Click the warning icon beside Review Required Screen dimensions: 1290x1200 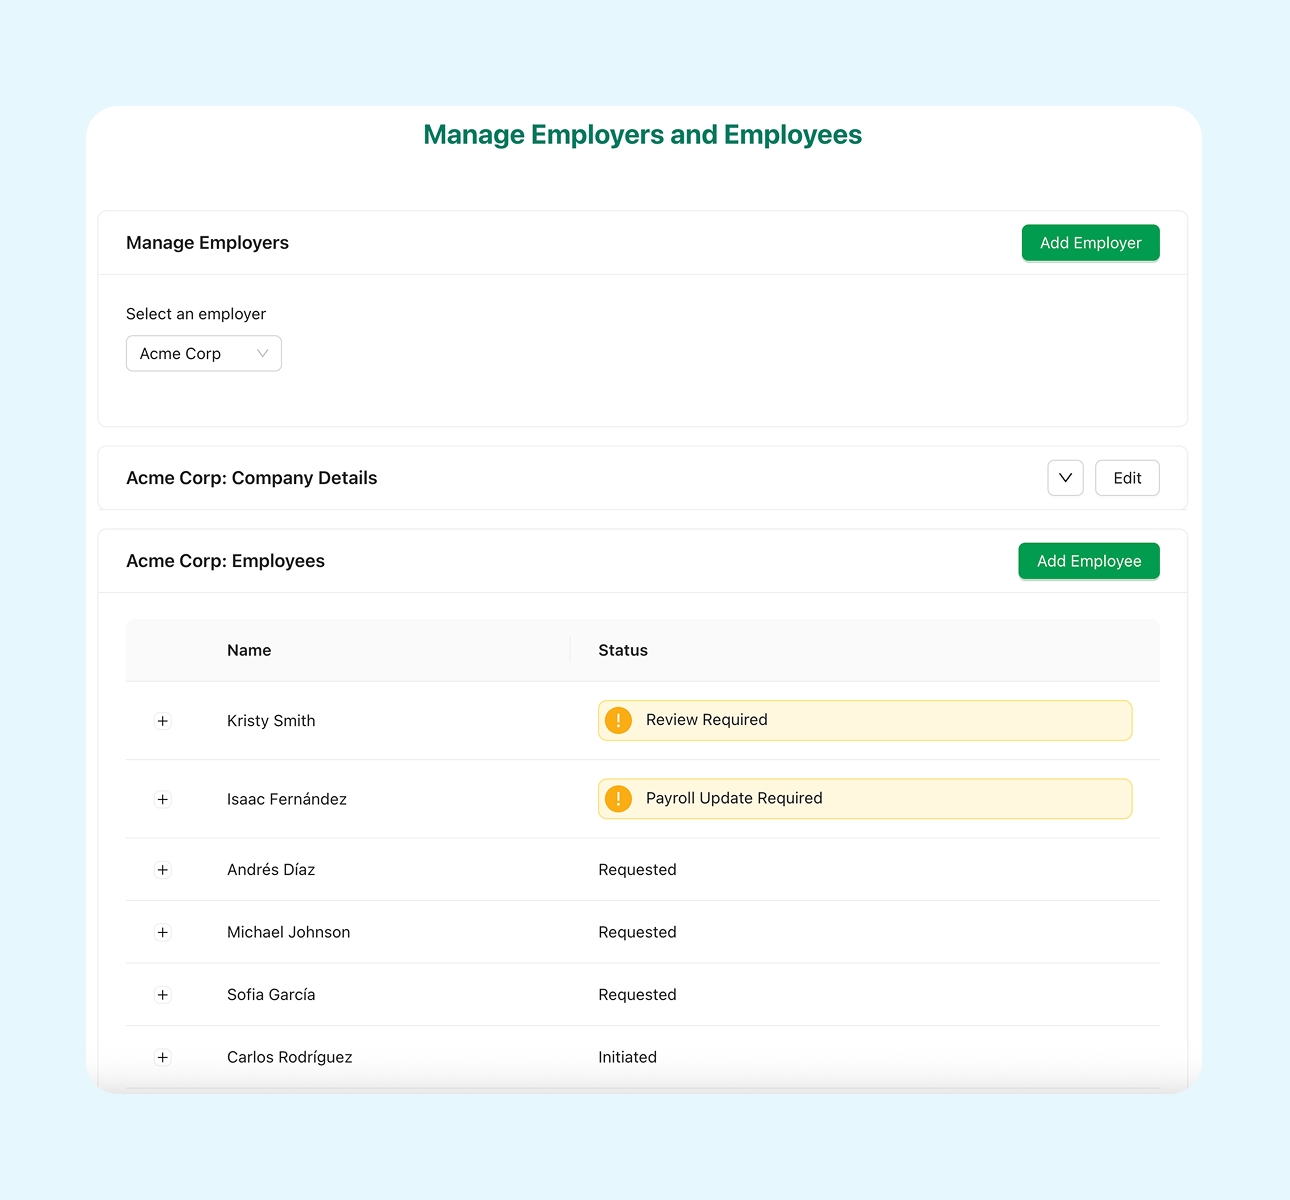click(618, 719)
